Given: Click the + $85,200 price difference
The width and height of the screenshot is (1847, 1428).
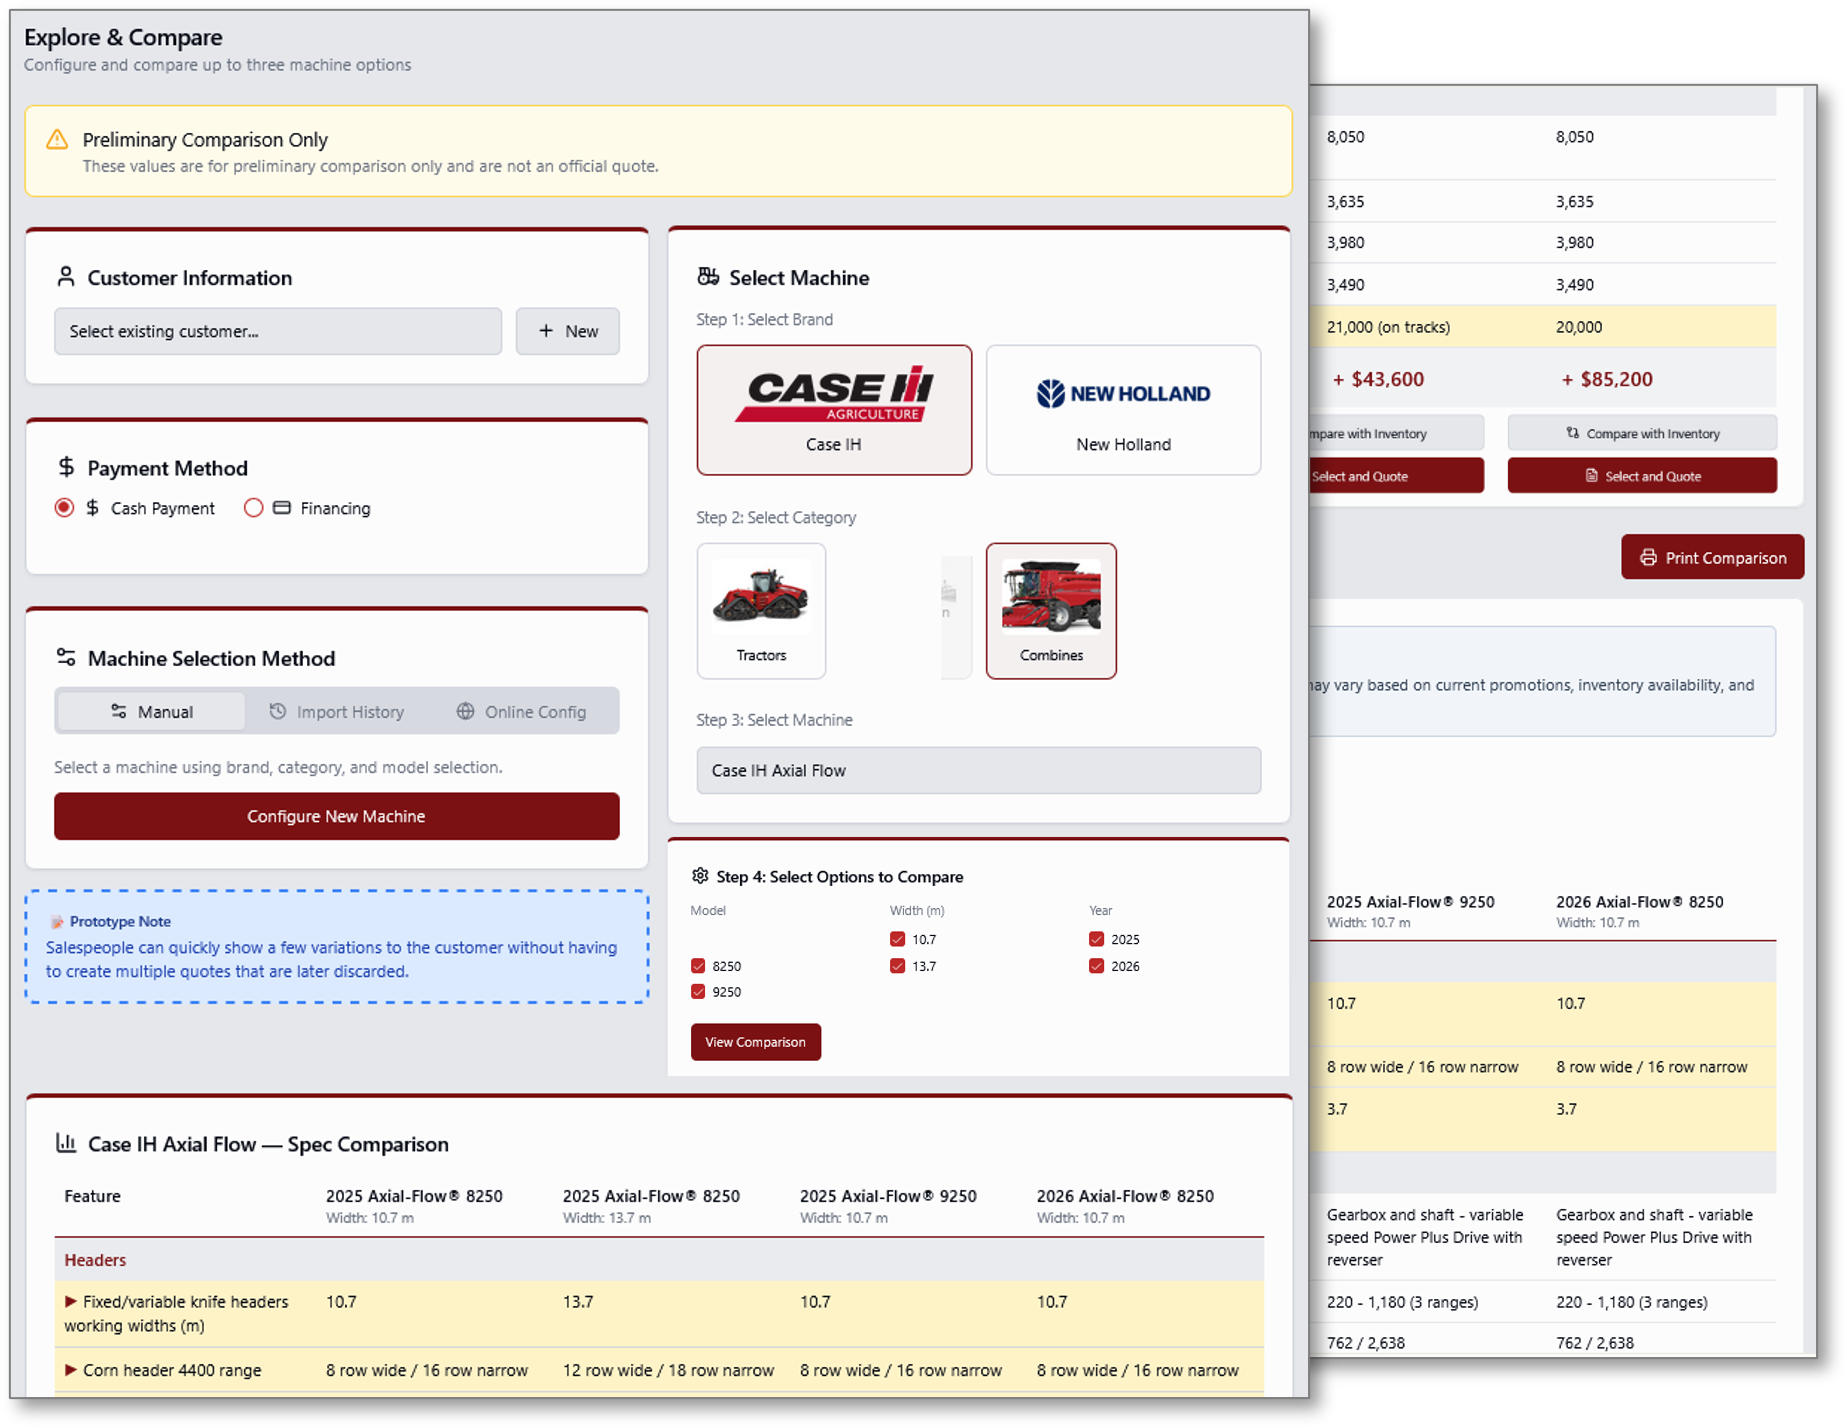Looking at the screenshot, I should click(x=1607, y=379).
